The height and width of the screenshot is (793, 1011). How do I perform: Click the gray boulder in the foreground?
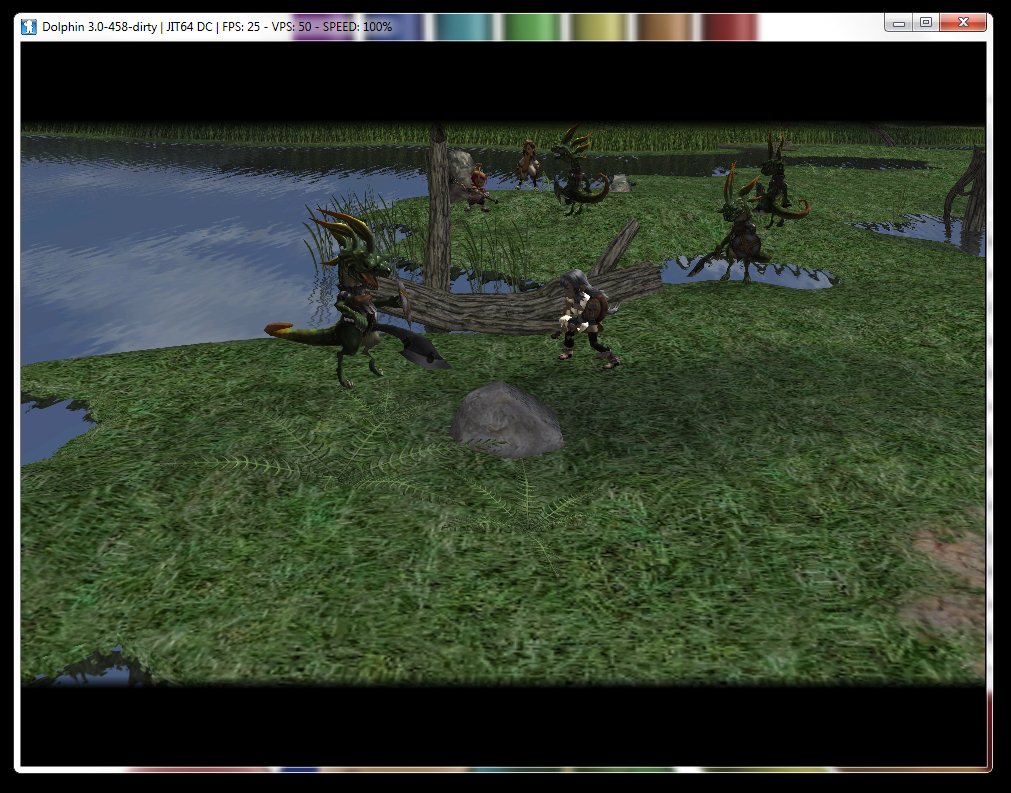[506, 420]
